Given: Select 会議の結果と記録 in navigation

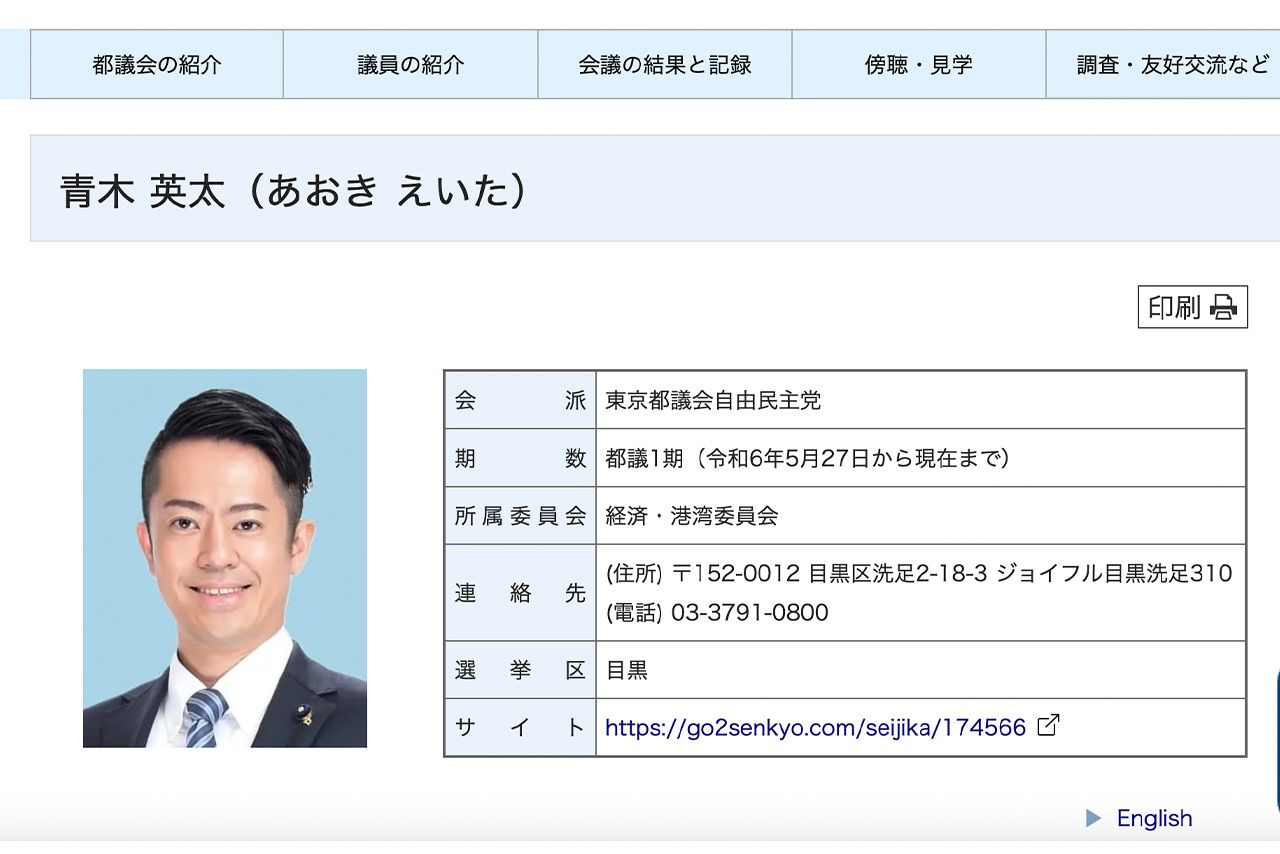Looking at the screenshot, I should 665,65.
